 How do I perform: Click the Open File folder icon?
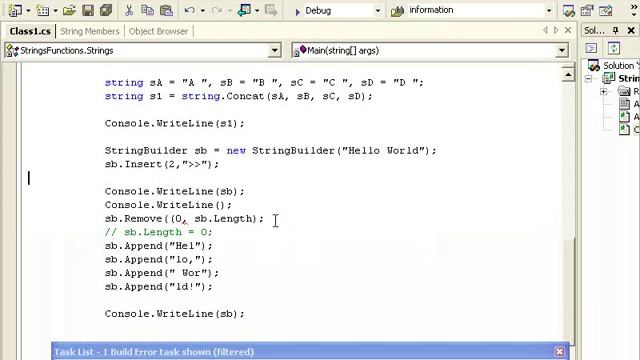click(69, 10)
